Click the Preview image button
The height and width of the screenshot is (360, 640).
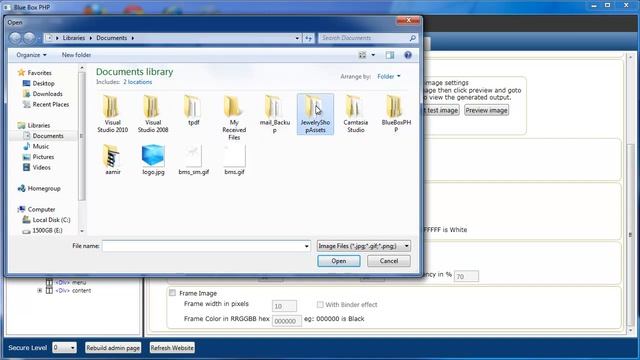point(486,110)
